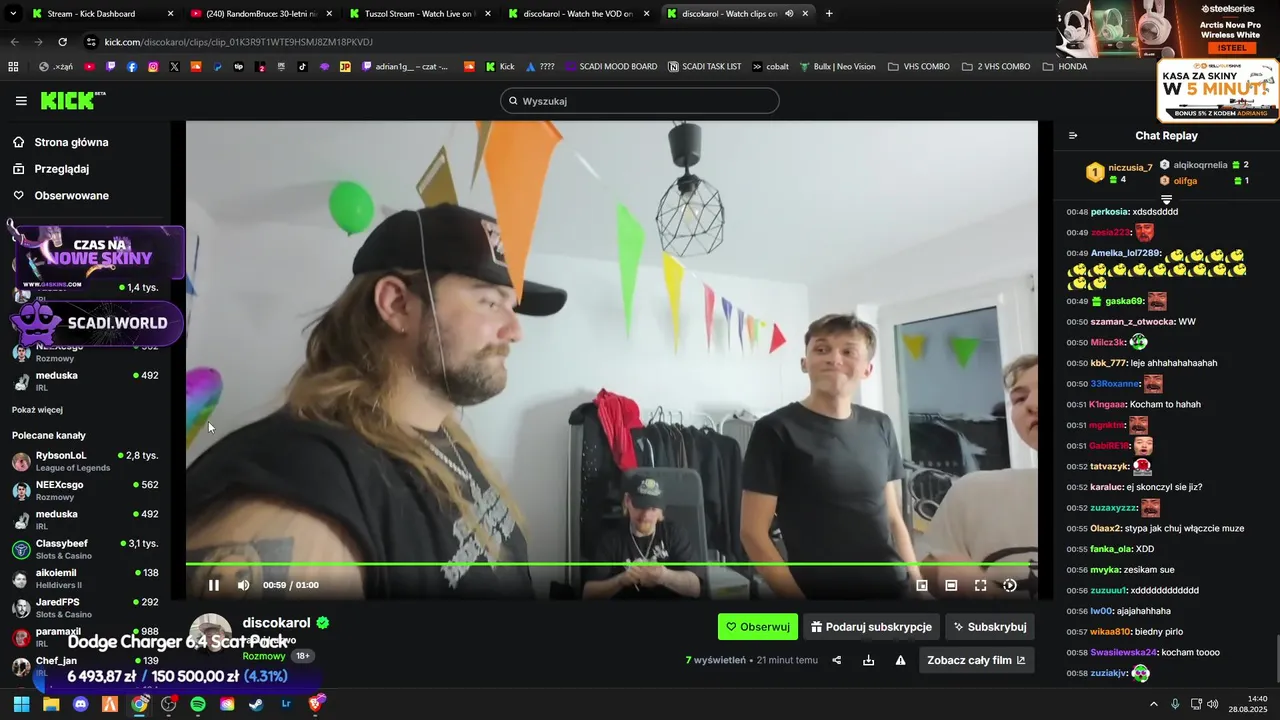Image resolution: width=1280 pixels, height=720 pixels.
Task: Toggle picture-in-picture mode in the player
Action: pos(922,585)
